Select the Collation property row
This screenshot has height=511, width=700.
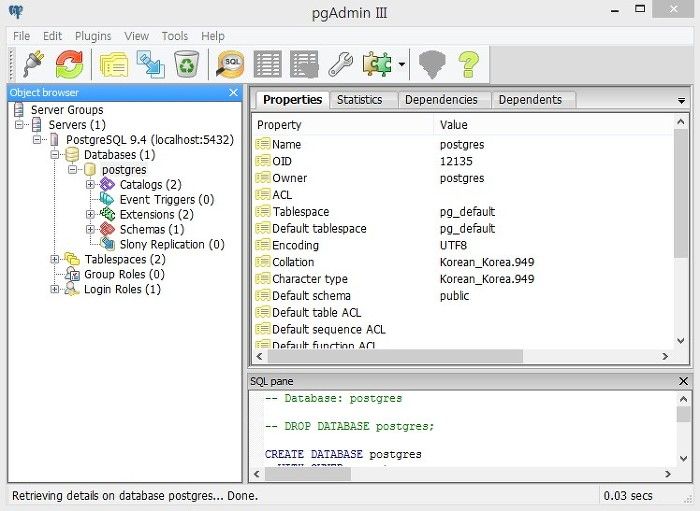tap(463, 262)
